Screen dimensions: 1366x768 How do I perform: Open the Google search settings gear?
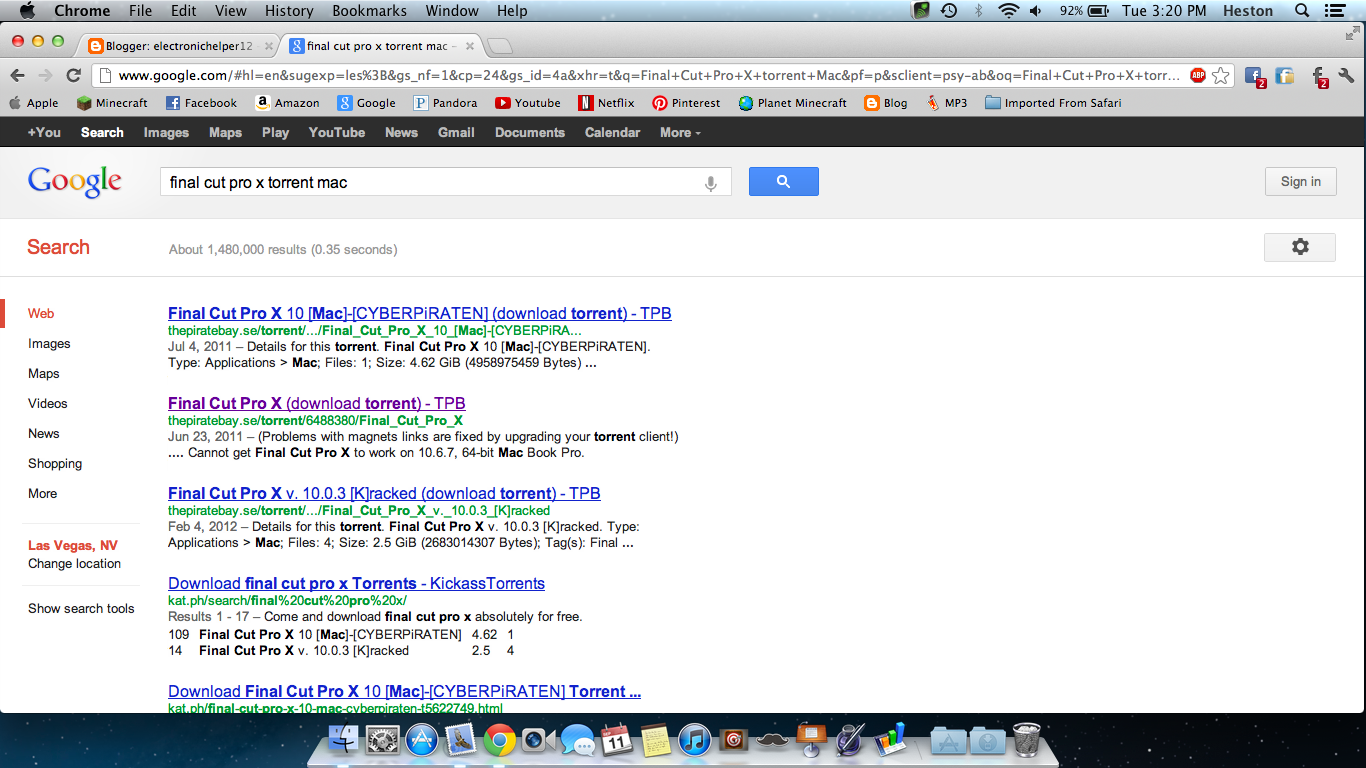(1300, 247)
